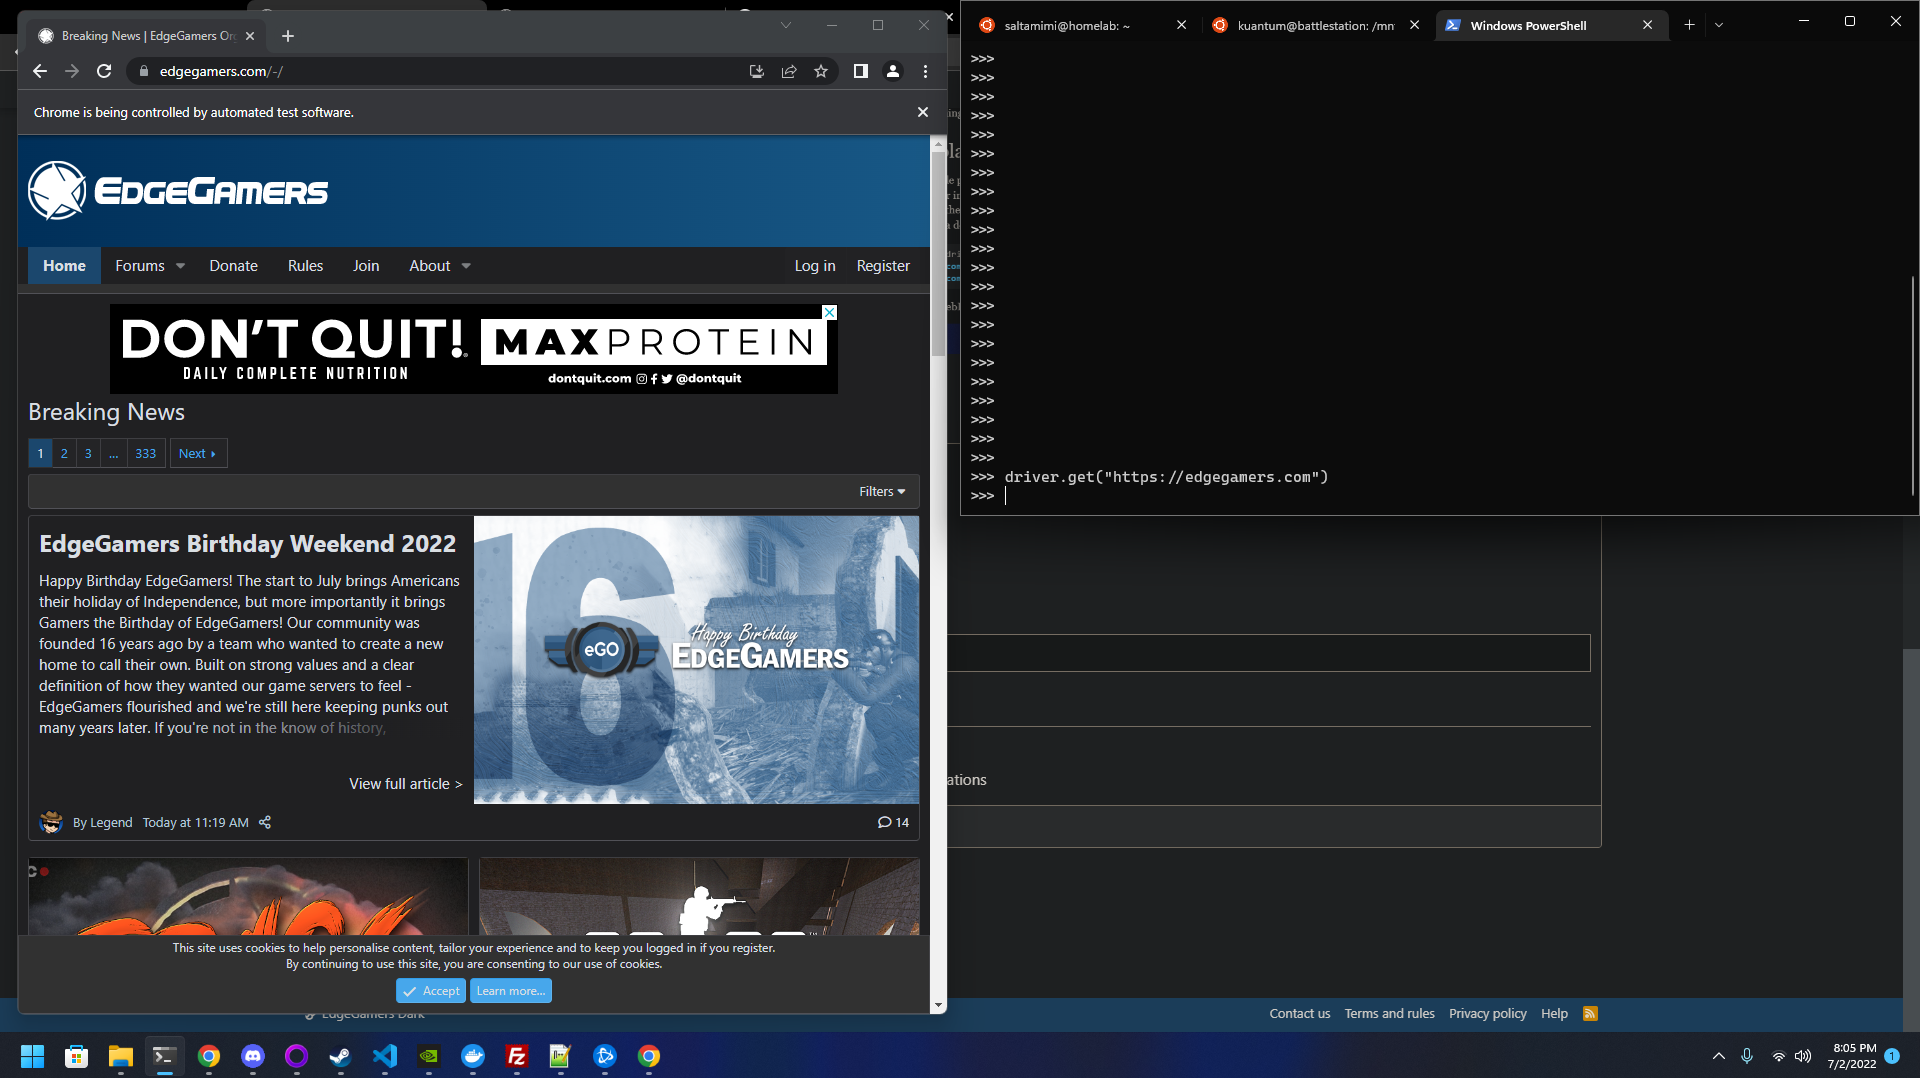Viewport: 1920px width, 1078px height.
Task: Open a new terminal tab
Action: click(1689, 25)
